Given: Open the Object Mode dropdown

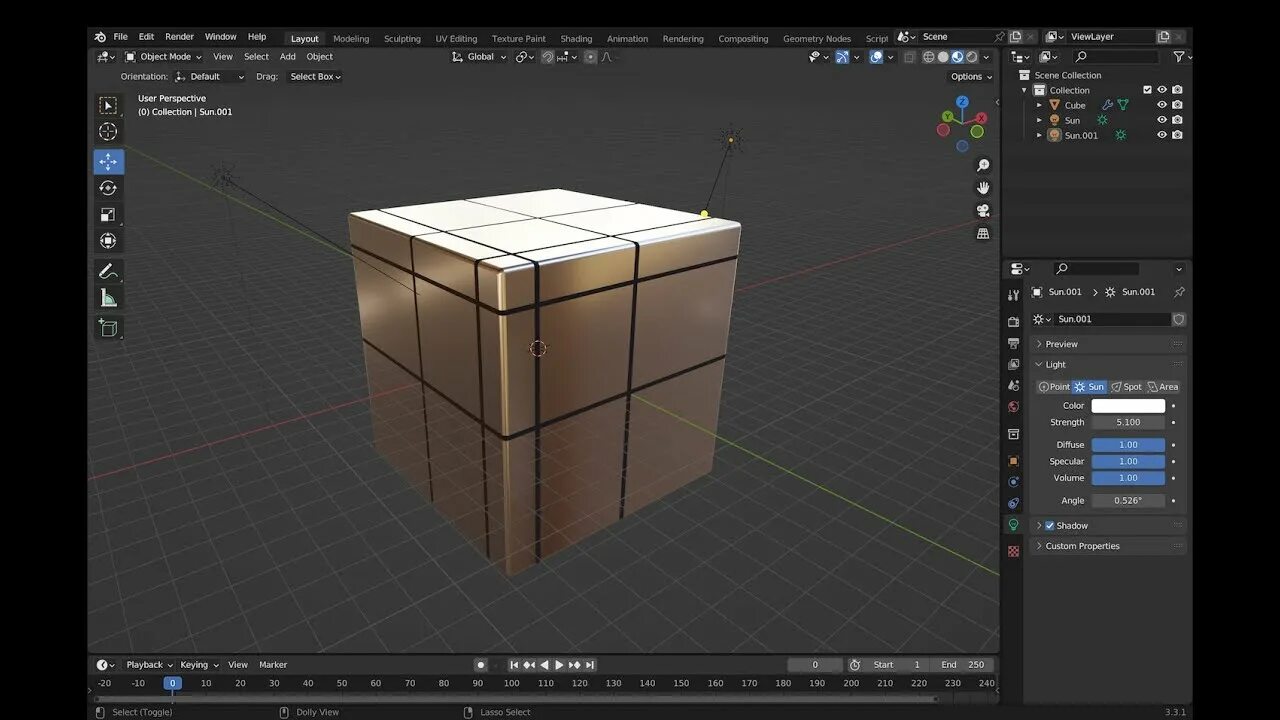Looking at the screenshot, I should [x=163, y=56].
